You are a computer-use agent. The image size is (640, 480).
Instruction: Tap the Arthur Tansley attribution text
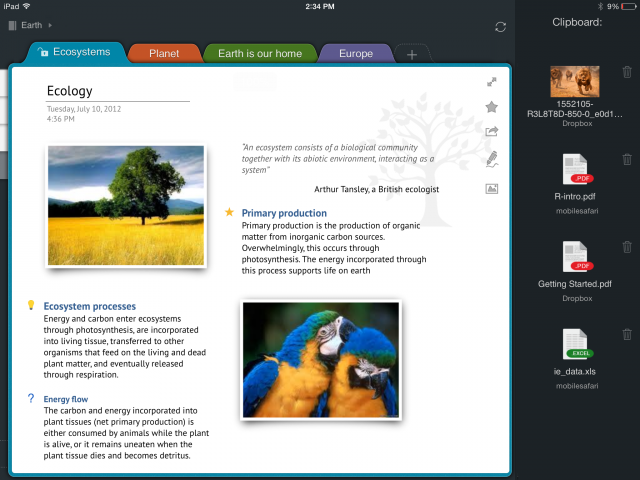[376, 189]
